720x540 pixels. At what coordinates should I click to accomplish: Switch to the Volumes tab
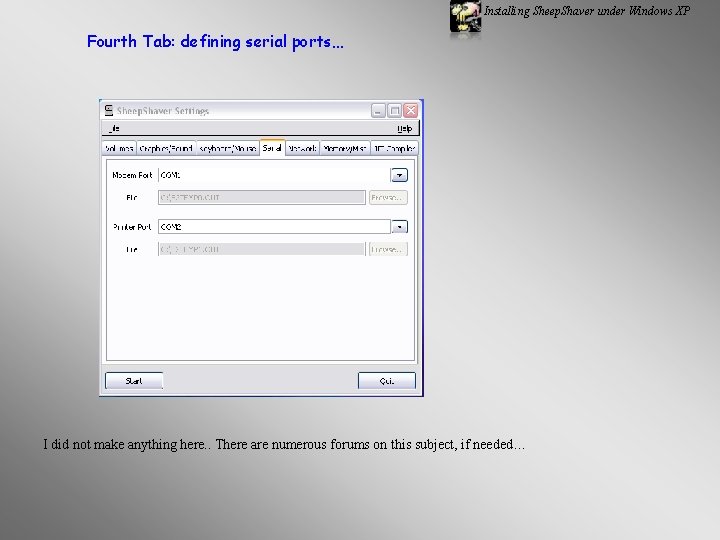(119, 148)
